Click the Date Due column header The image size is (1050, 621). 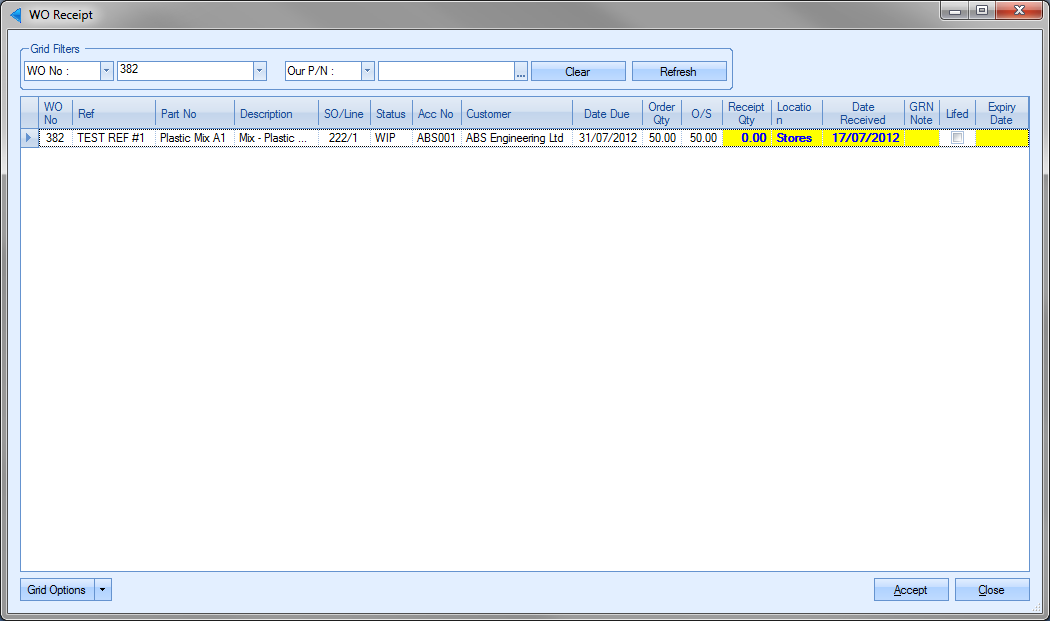pos(606,114)
